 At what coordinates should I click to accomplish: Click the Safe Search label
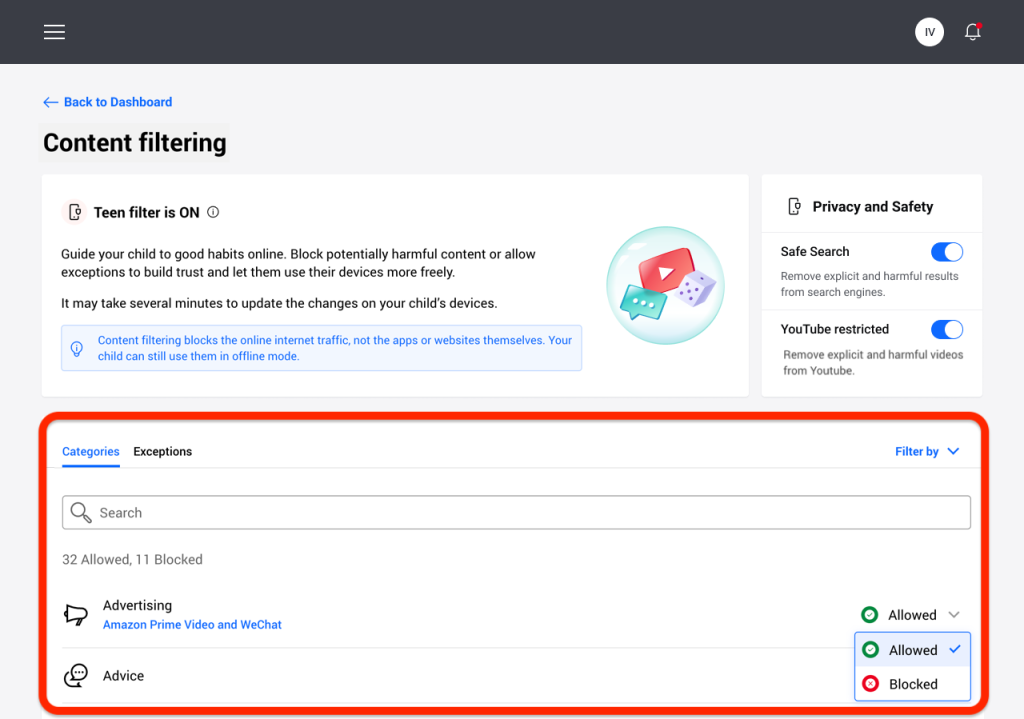coord(815,251)
